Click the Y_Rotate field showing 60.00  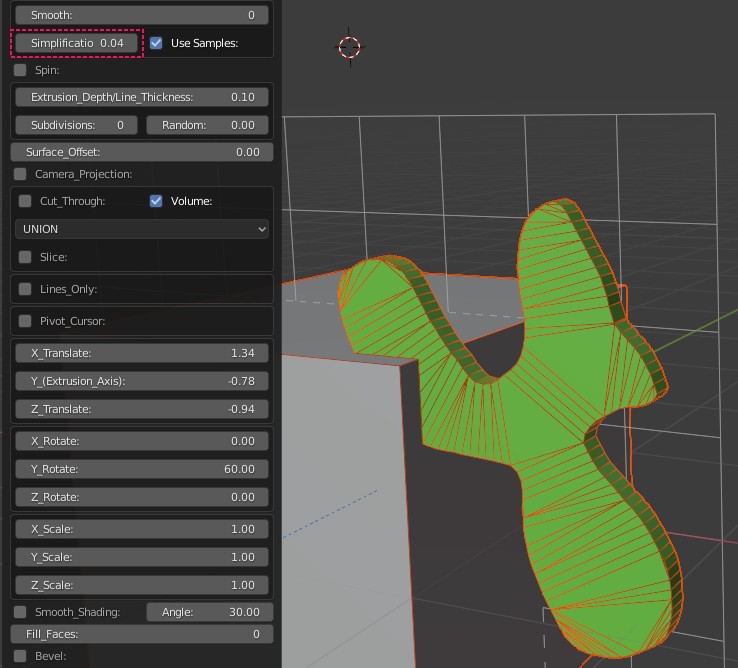click(143, 469)
